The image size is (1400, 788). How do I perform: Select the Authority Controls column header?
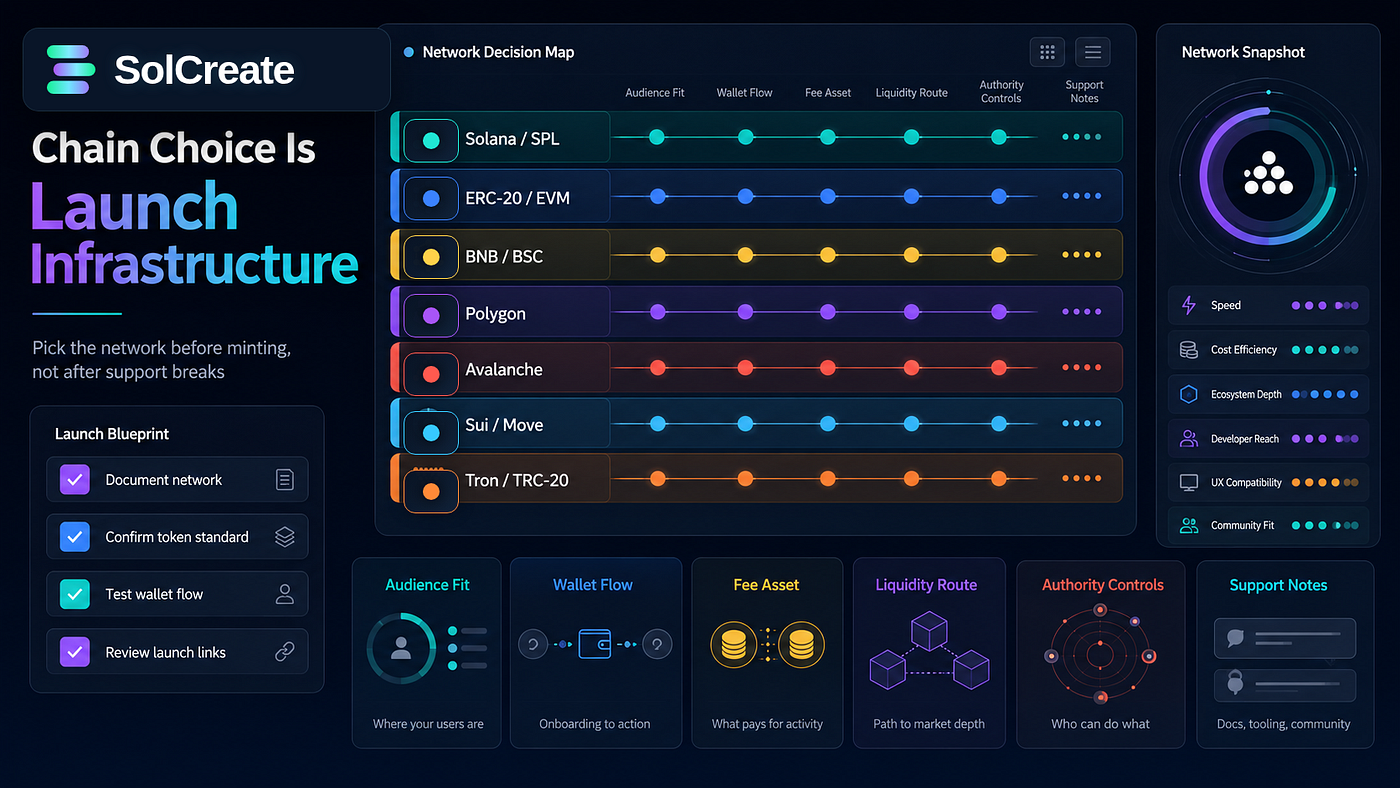click(1001, 92)
